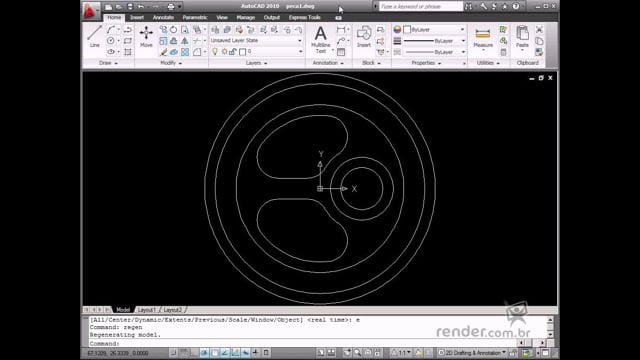
Task: Switch to the Insert ribbon tab
Action: (137, 18)
